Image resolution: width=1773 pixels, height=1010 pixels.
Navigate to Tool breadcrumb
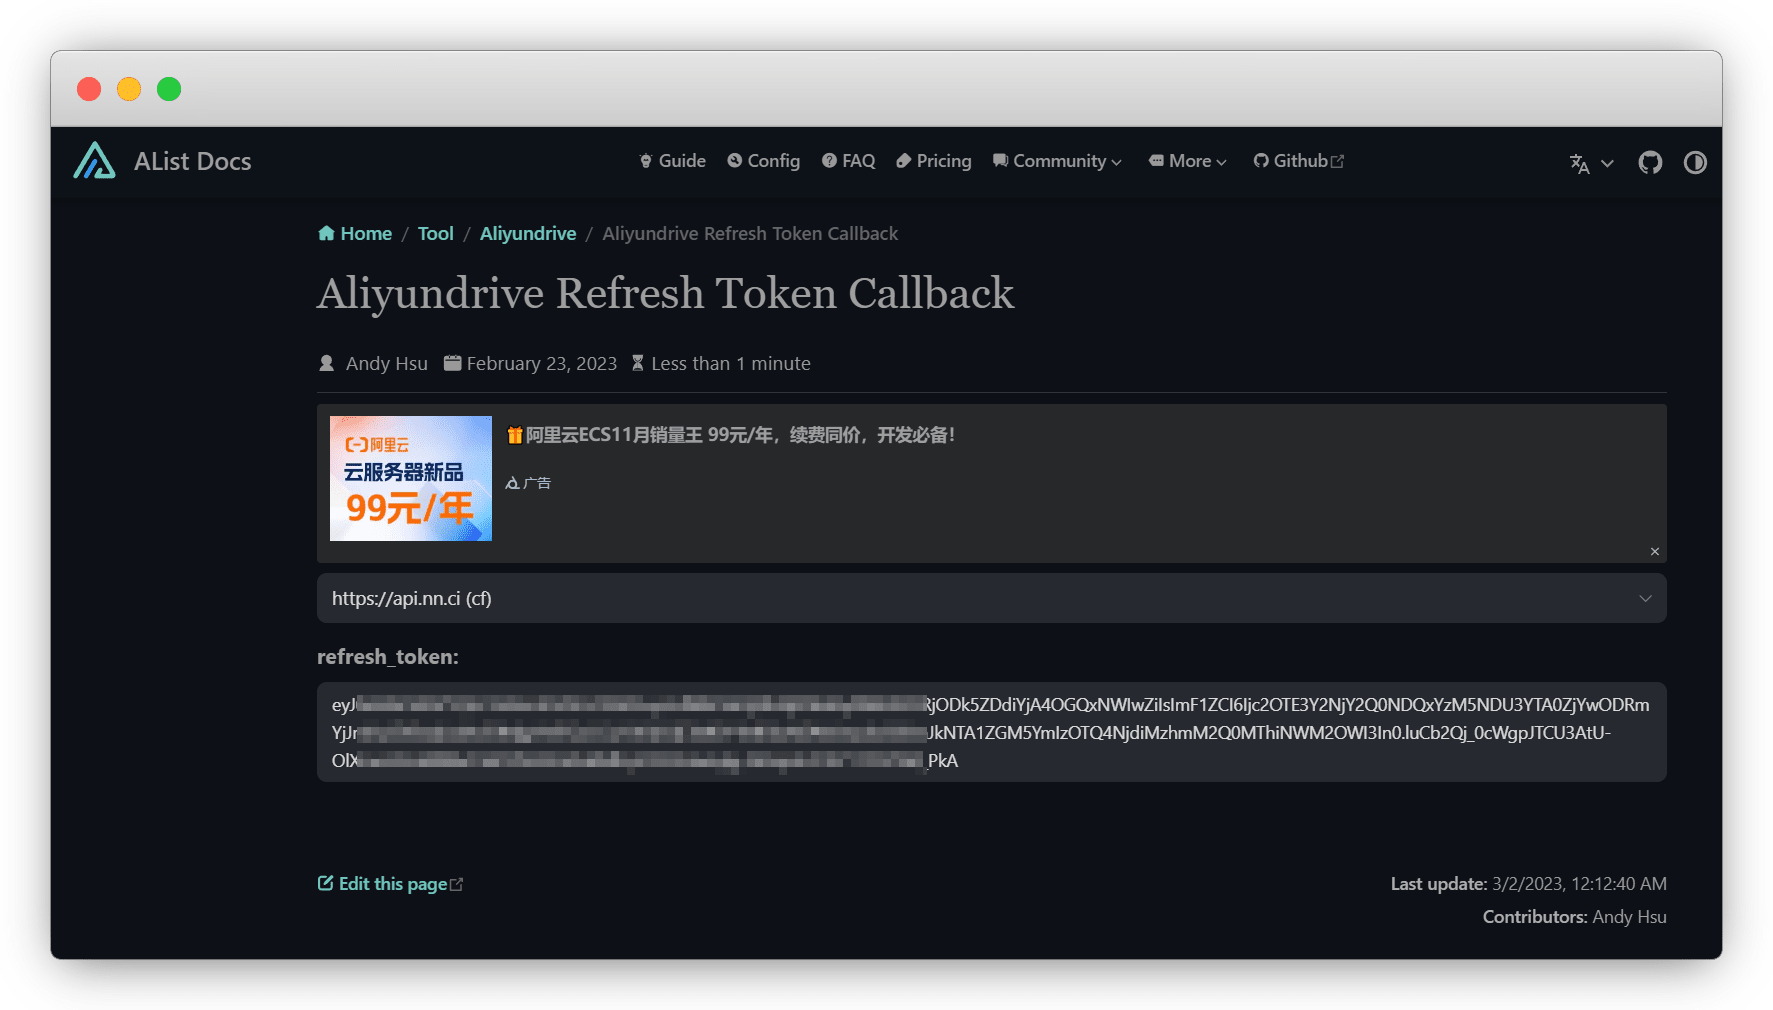[435, 234]
